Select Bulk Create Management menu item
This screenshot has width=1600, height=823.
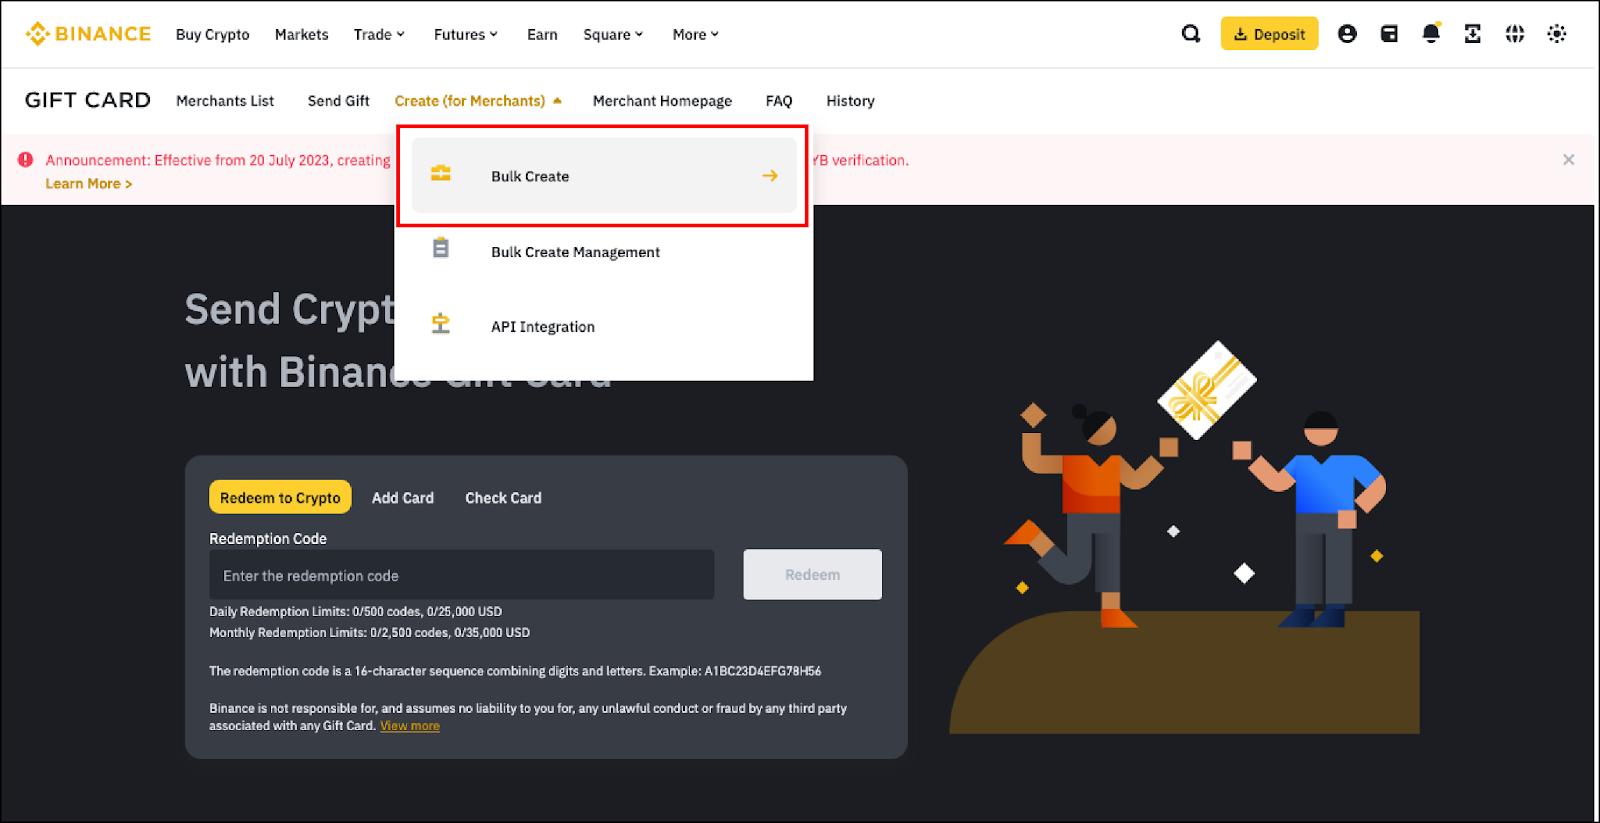575,252
